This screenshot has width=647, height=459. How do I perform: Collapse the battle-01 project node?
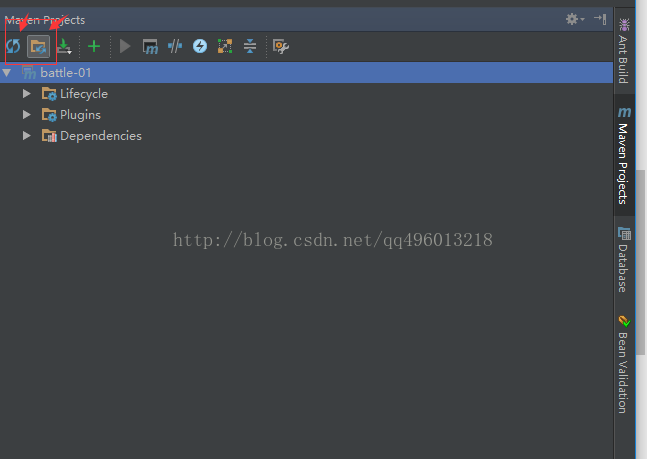pos(7,73)
